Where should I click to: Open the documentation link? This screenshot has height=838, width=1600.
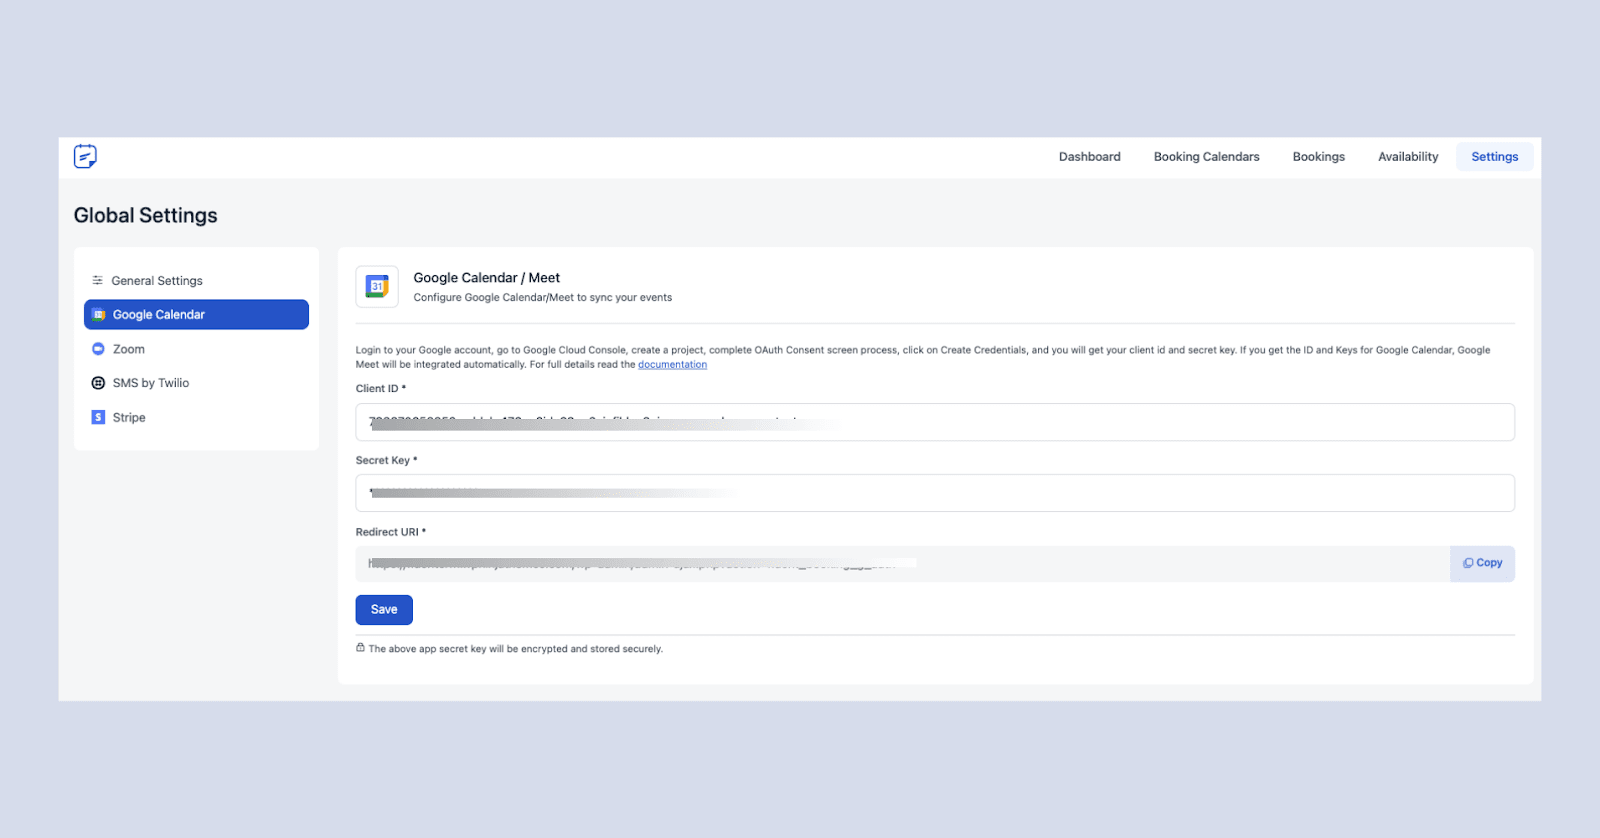click(672, 365)
